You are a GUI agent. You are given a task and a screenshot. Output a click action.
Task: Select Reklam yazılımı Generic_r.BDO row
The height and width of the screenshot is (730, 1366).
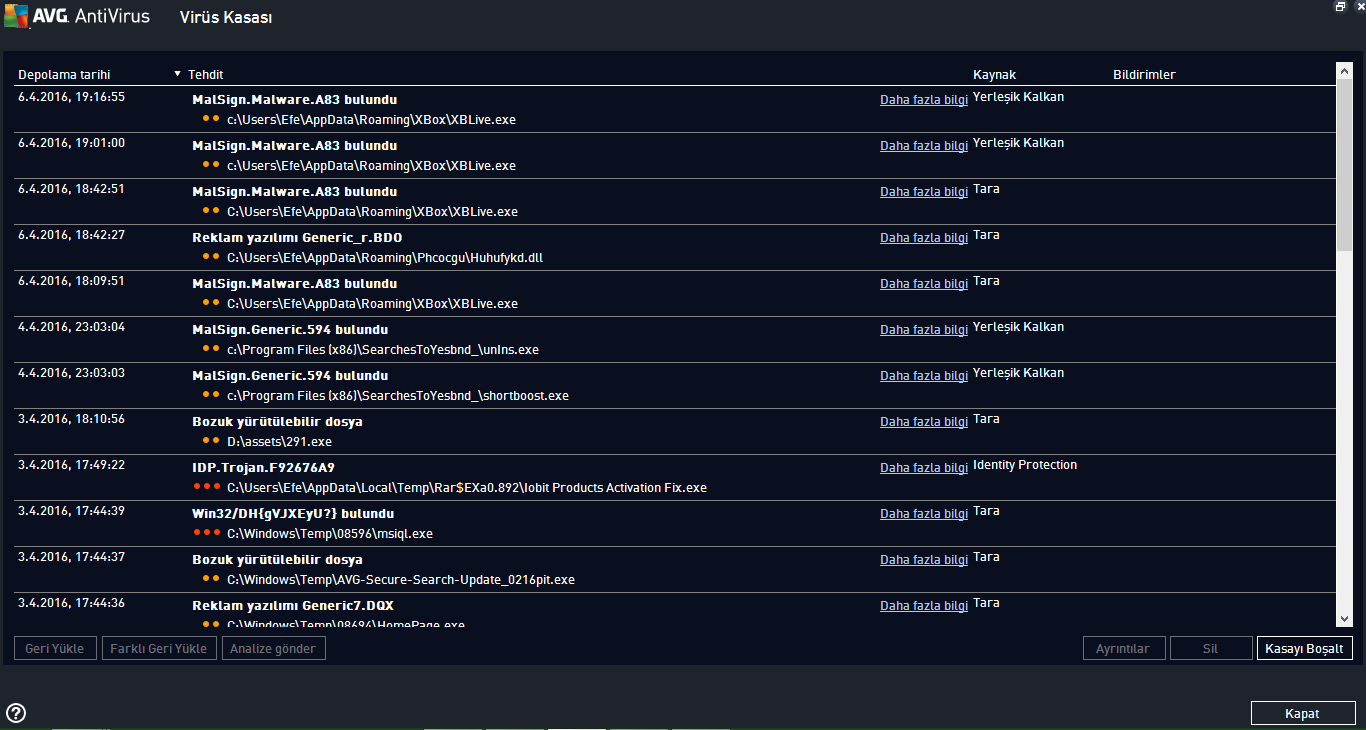pyautogui.click(x=675, y=248)
